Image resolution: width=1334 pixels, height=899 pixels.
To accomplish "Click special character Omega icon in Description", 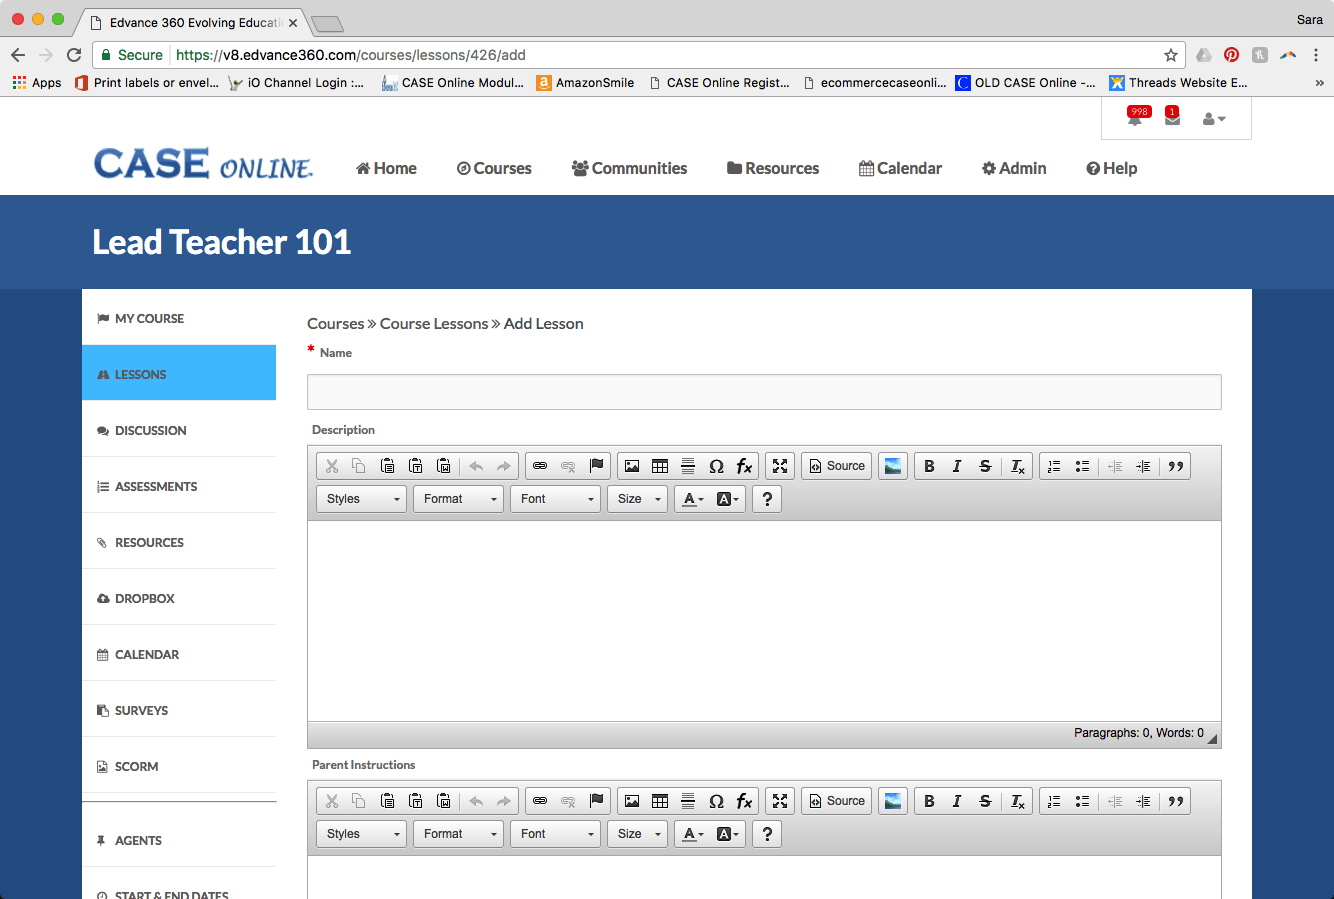I will [716, 466].
